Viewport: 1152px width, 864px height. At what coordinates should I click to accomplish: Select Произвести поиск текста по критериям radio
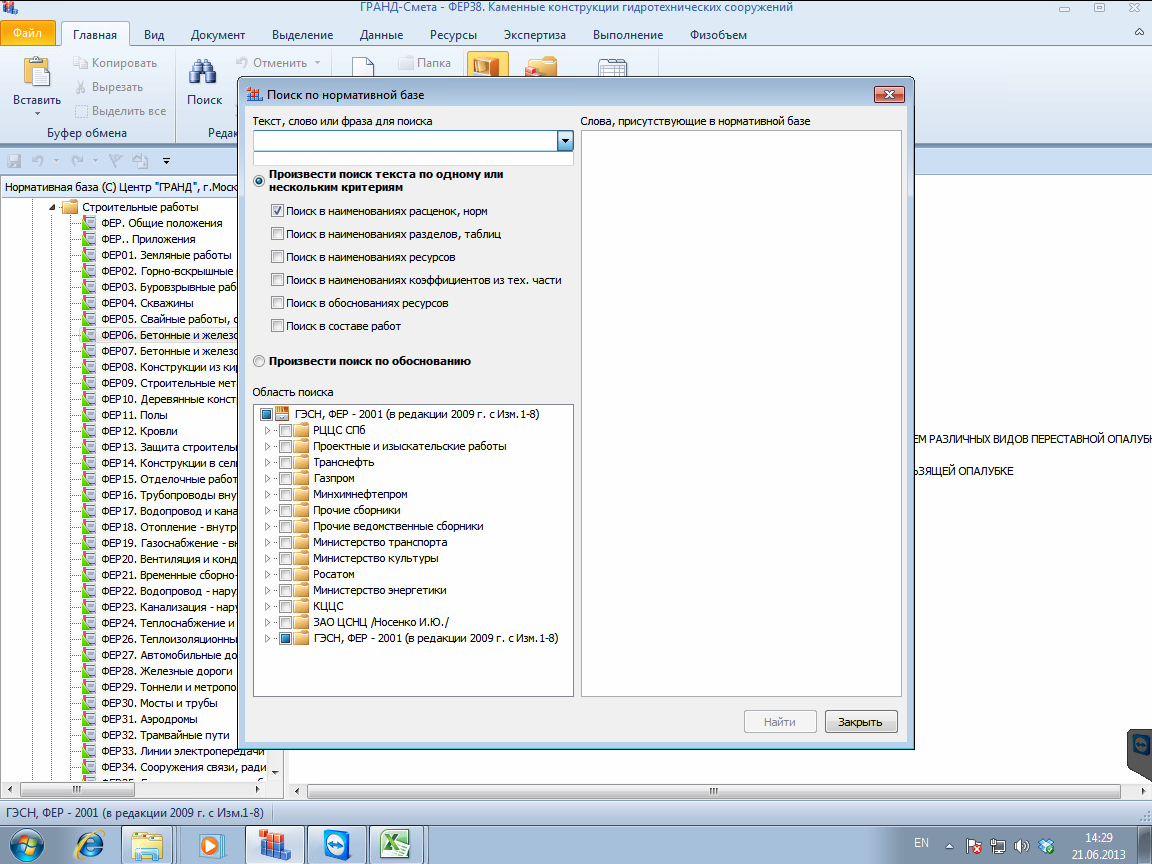pos(259,181)
